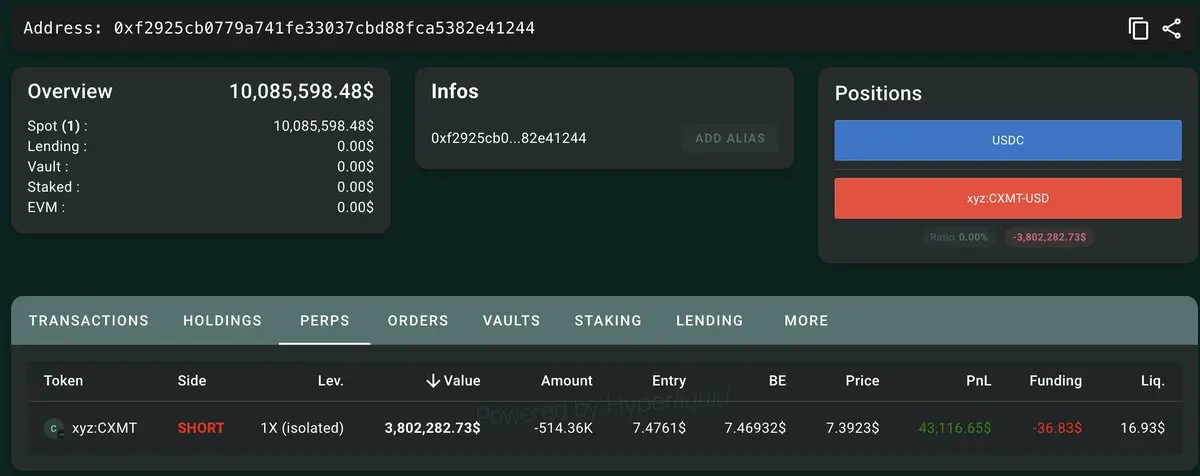Click the Infos heading

455,91
